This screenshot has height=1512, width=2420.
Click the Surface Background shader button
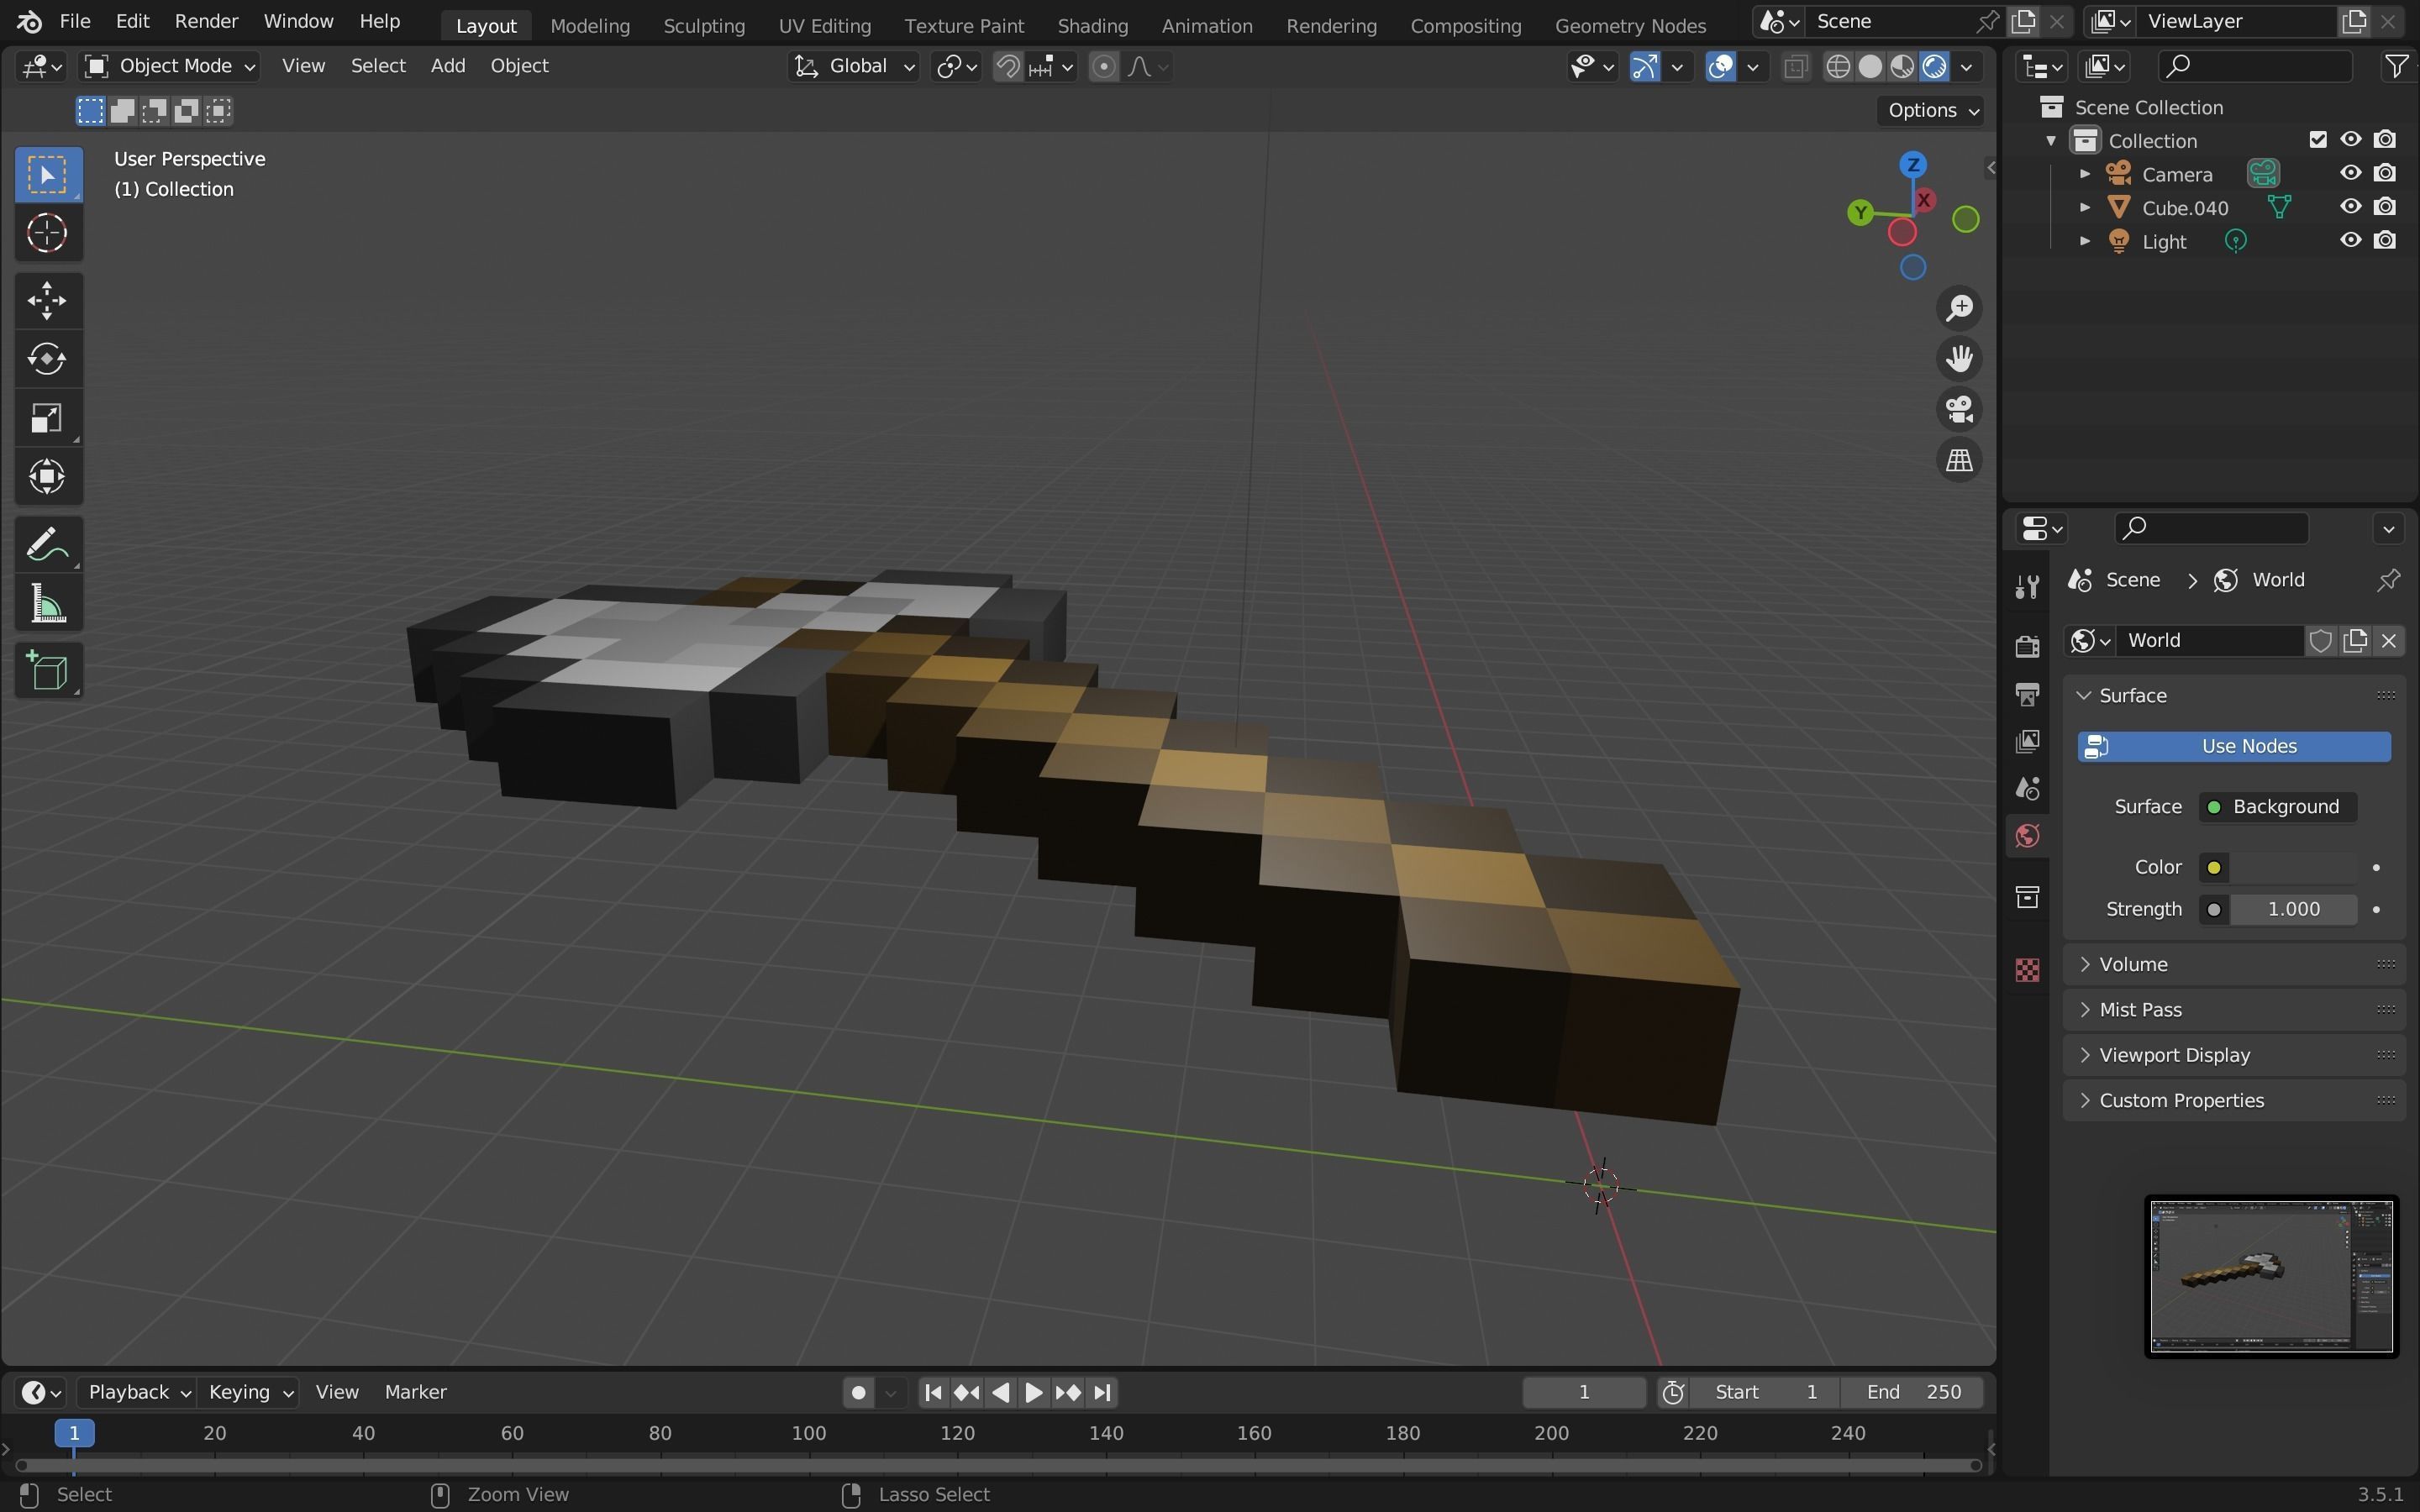[x=2277, y=807]
